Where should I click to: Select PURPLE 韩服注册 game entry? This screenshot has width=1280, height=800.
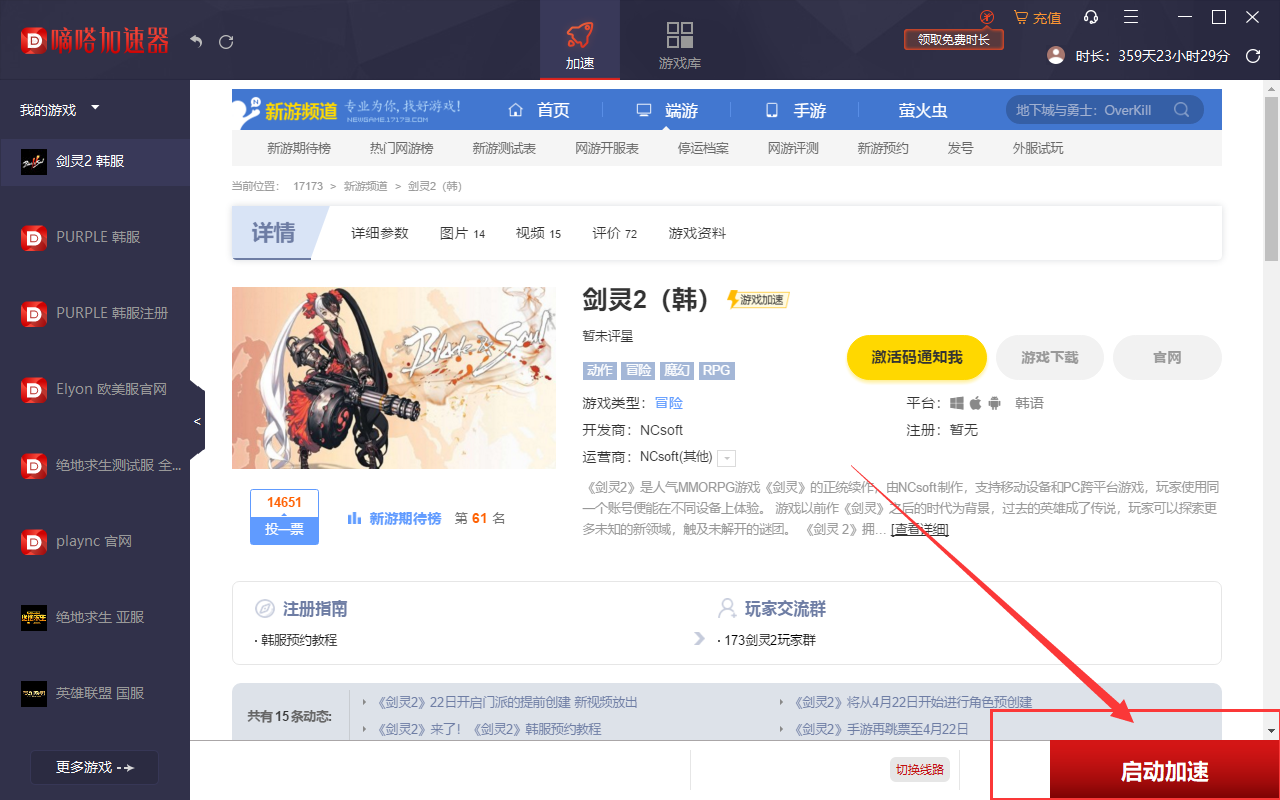pos(95,313)
